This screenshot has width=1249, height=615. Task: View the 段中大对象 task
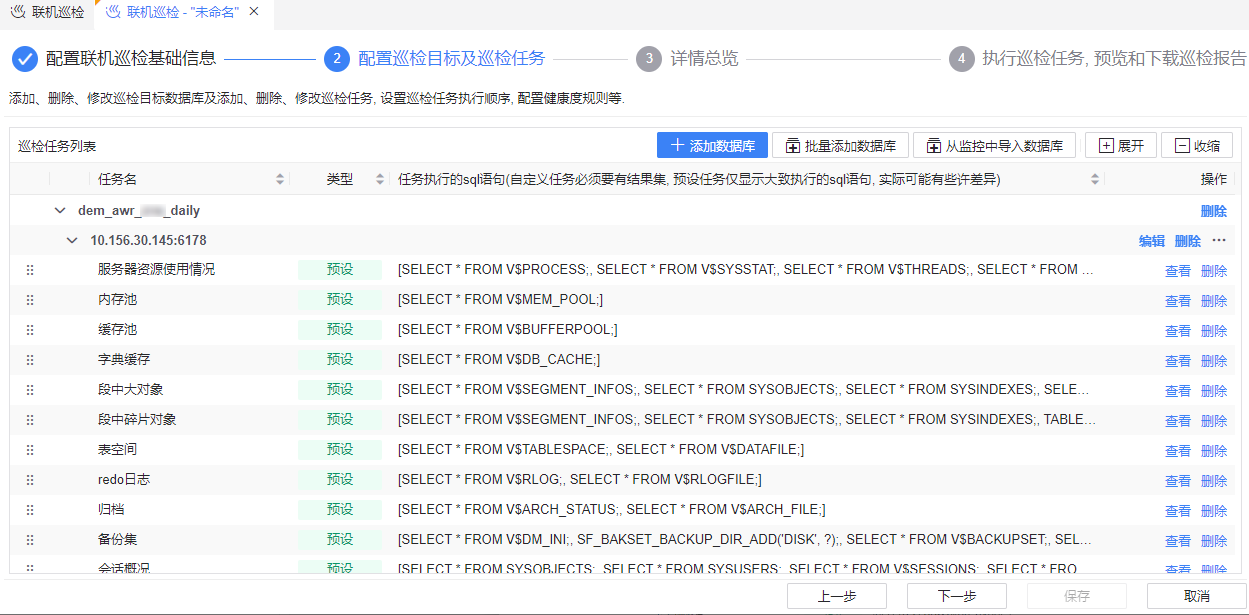pos(1178,391)
